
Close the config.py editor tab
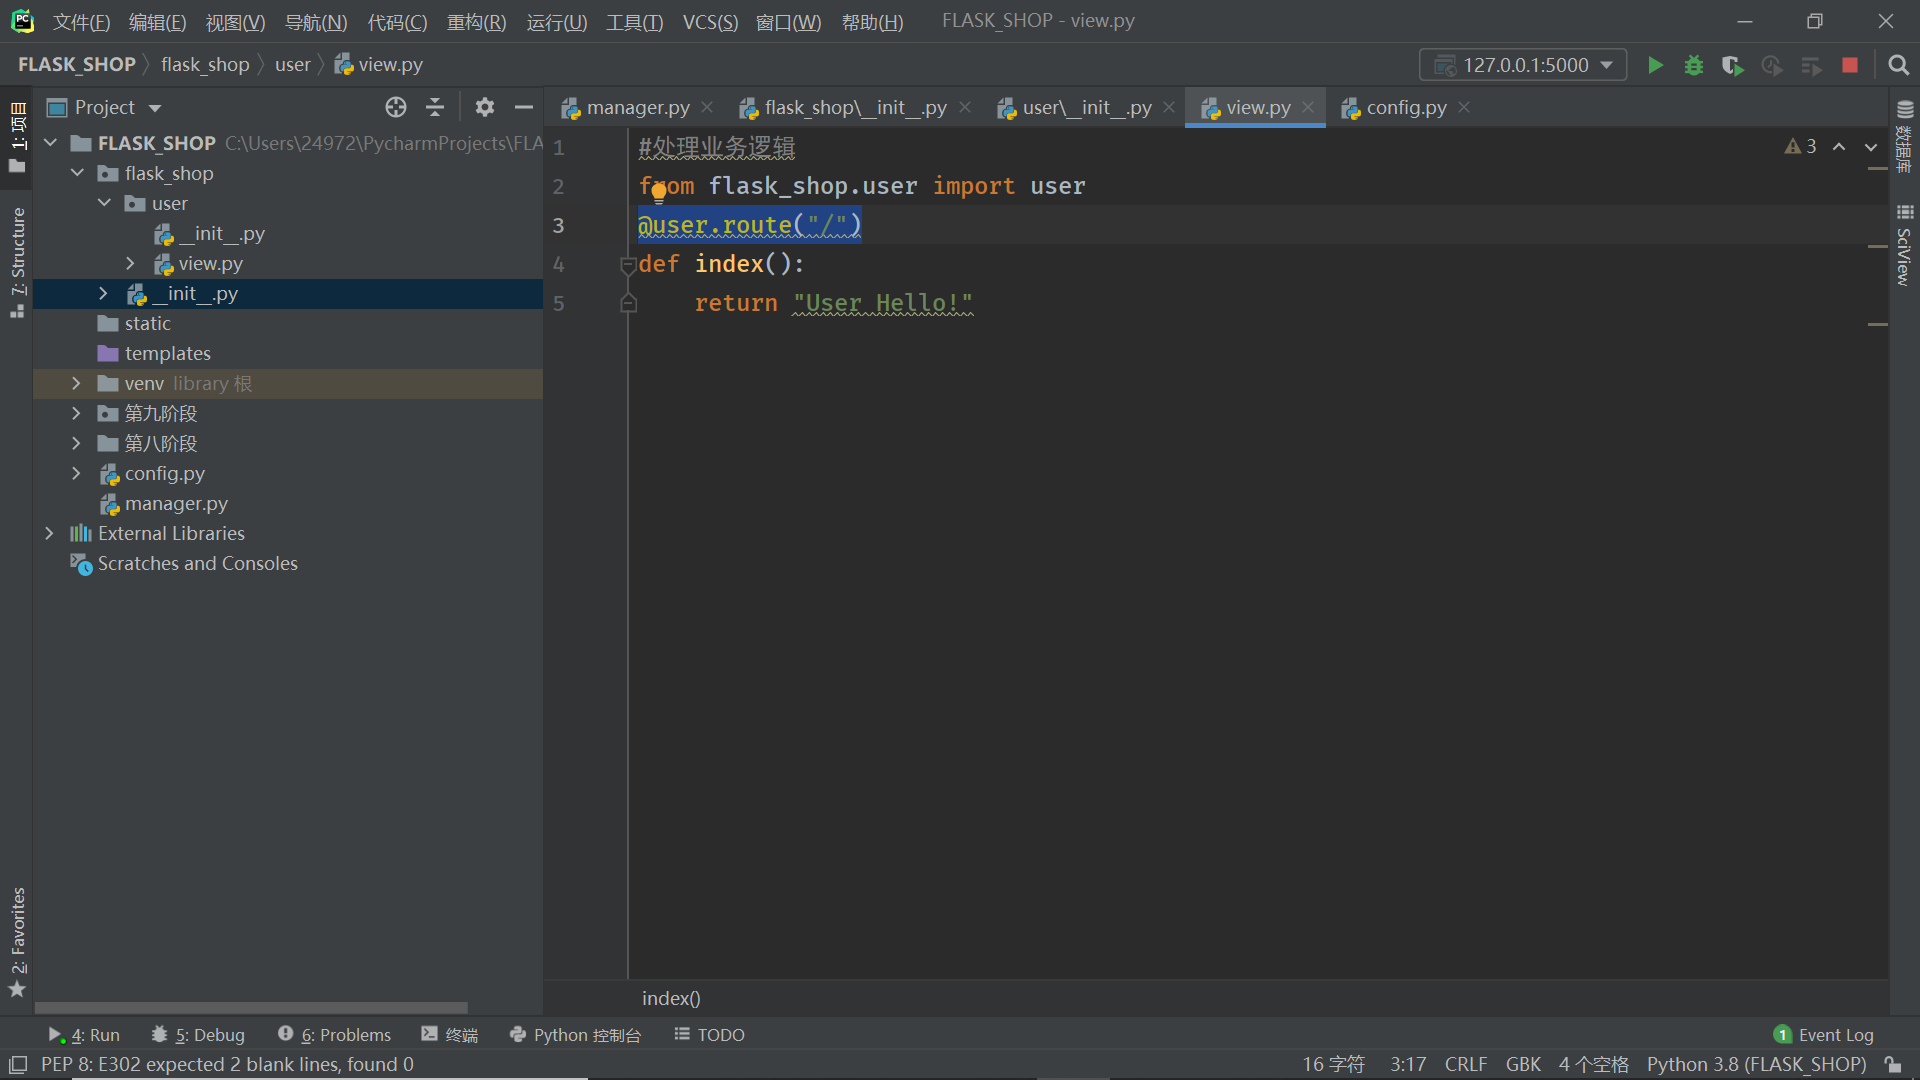pos(1464,107)
